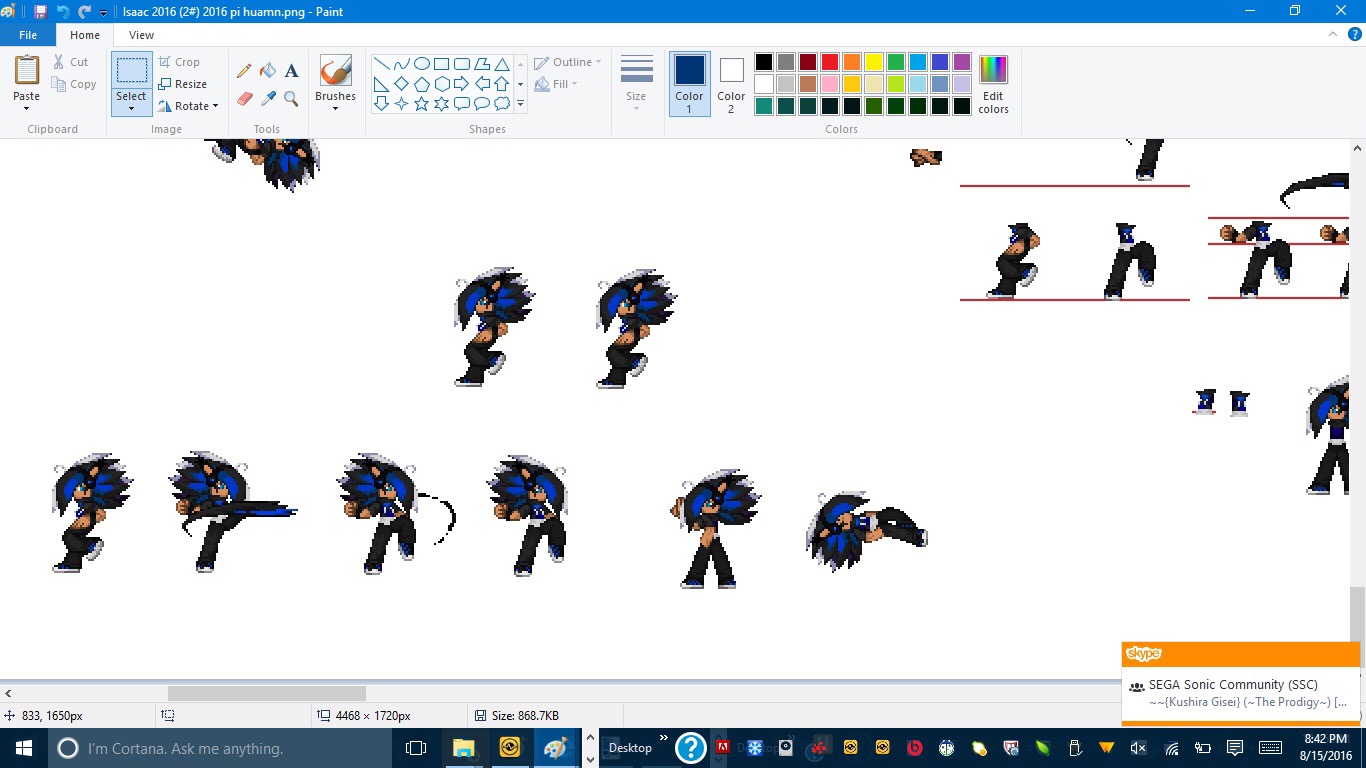Pick the black color swatch
Image resolution: width=1366 pixels, height=768 pixels.
pyautogui.click(x=764, y=62)
